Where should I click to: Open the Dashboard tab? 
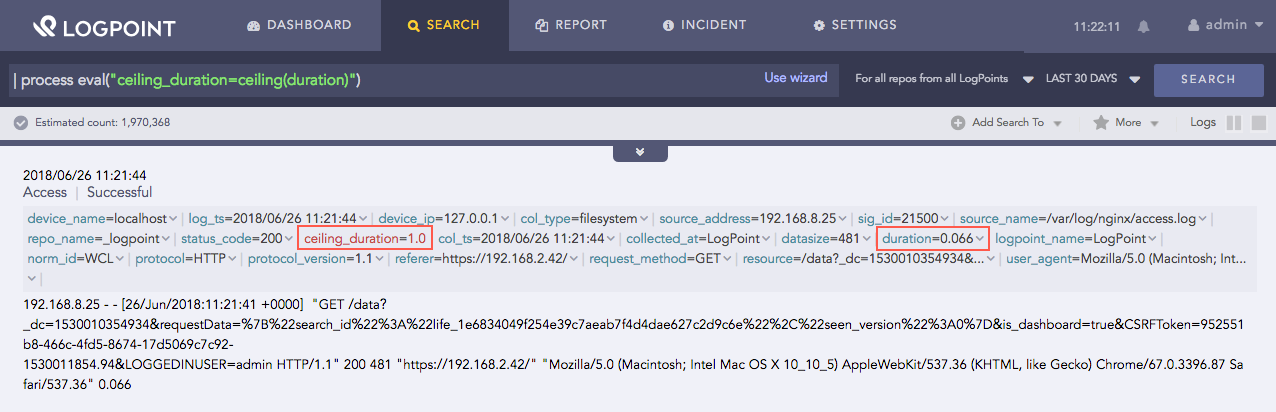click(x=299, y=25)
